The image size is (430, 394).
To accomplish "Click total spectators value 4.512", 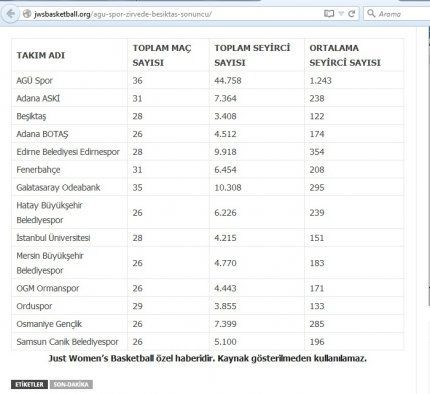I will (225, 134).
